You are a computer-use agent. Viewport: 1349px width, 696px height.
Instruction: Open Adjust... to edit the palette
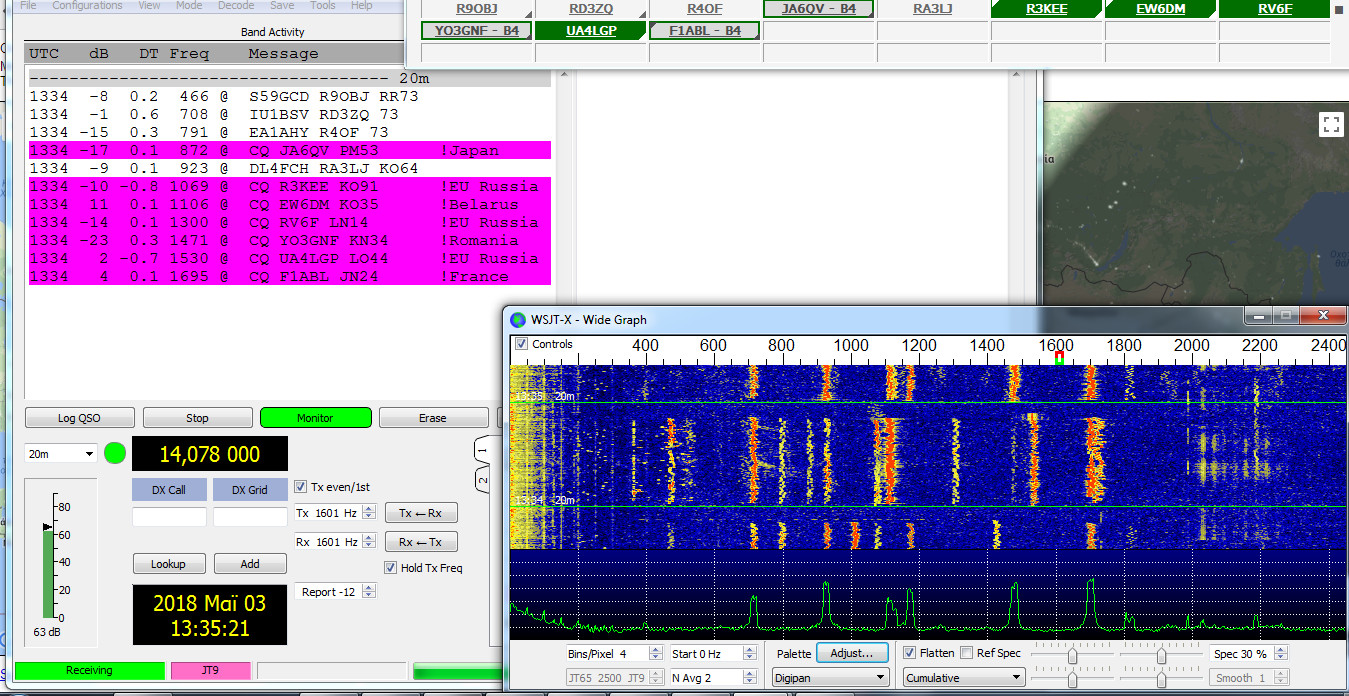[x=851, y=653]
